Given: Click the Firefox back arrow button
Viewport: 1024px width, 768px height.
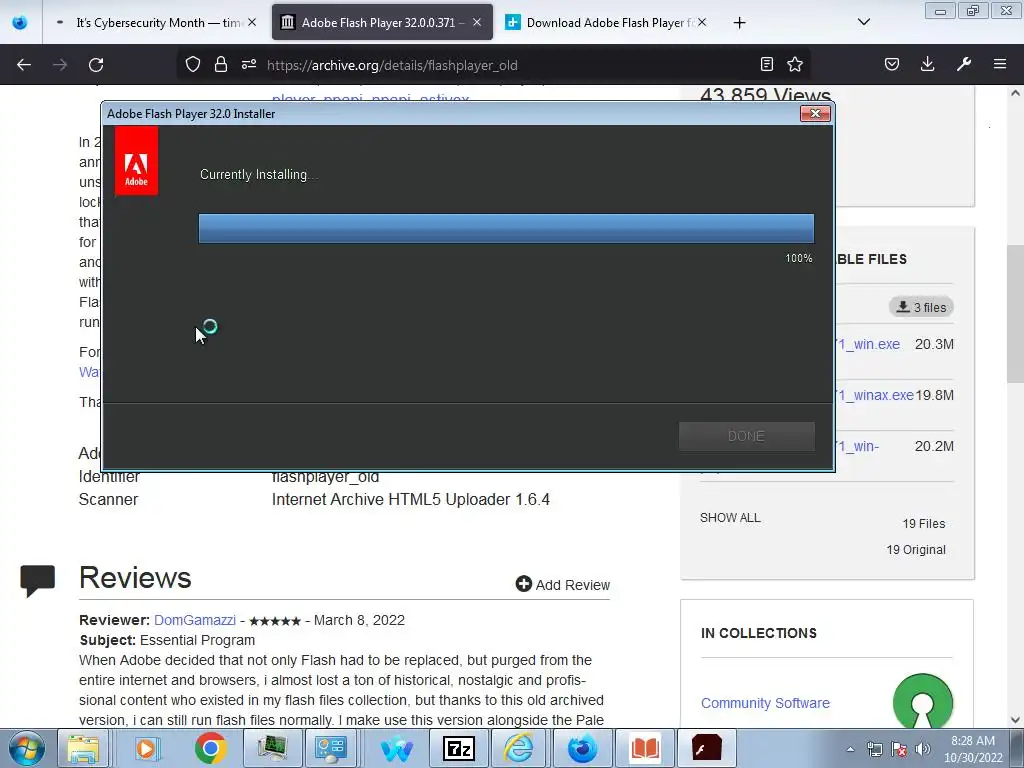Looking at the screenshot, I should 24,65.
